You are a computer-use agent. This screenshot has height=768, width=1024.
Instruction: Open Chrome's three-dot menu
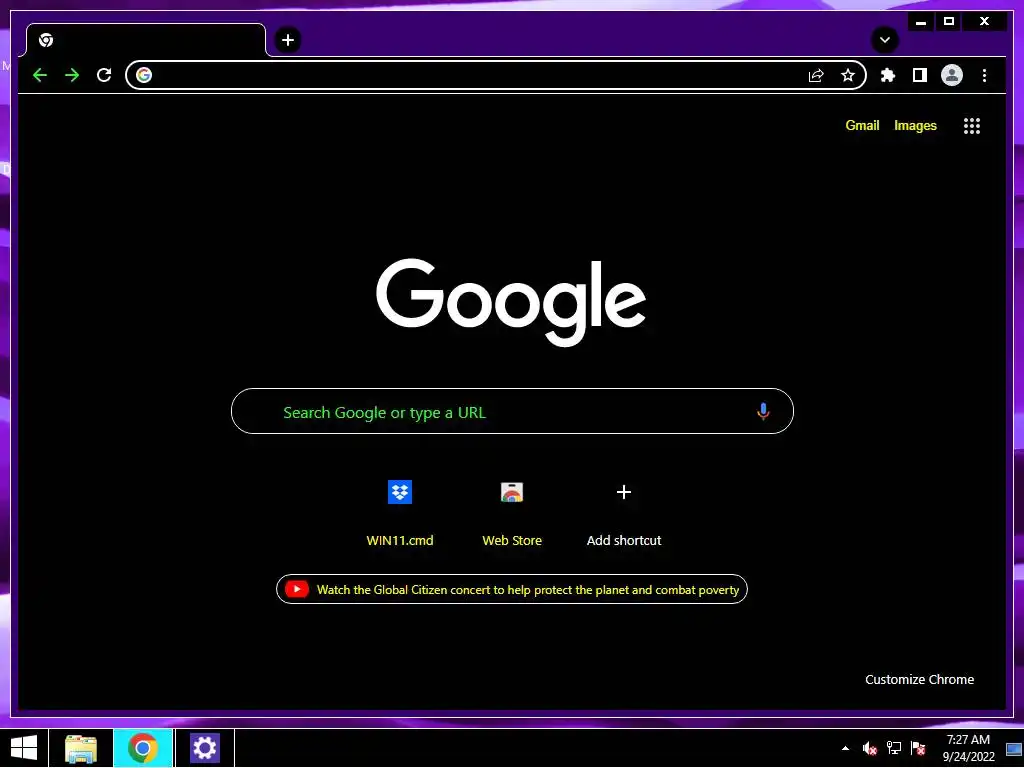pyautogui.click(x=984, y=76)
